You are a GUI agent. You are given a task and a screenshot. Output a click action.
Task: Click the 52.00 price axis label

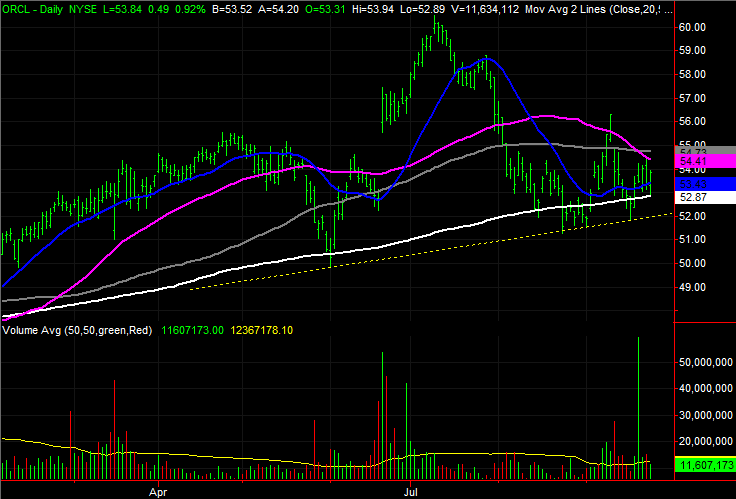[x=692, y=216]
